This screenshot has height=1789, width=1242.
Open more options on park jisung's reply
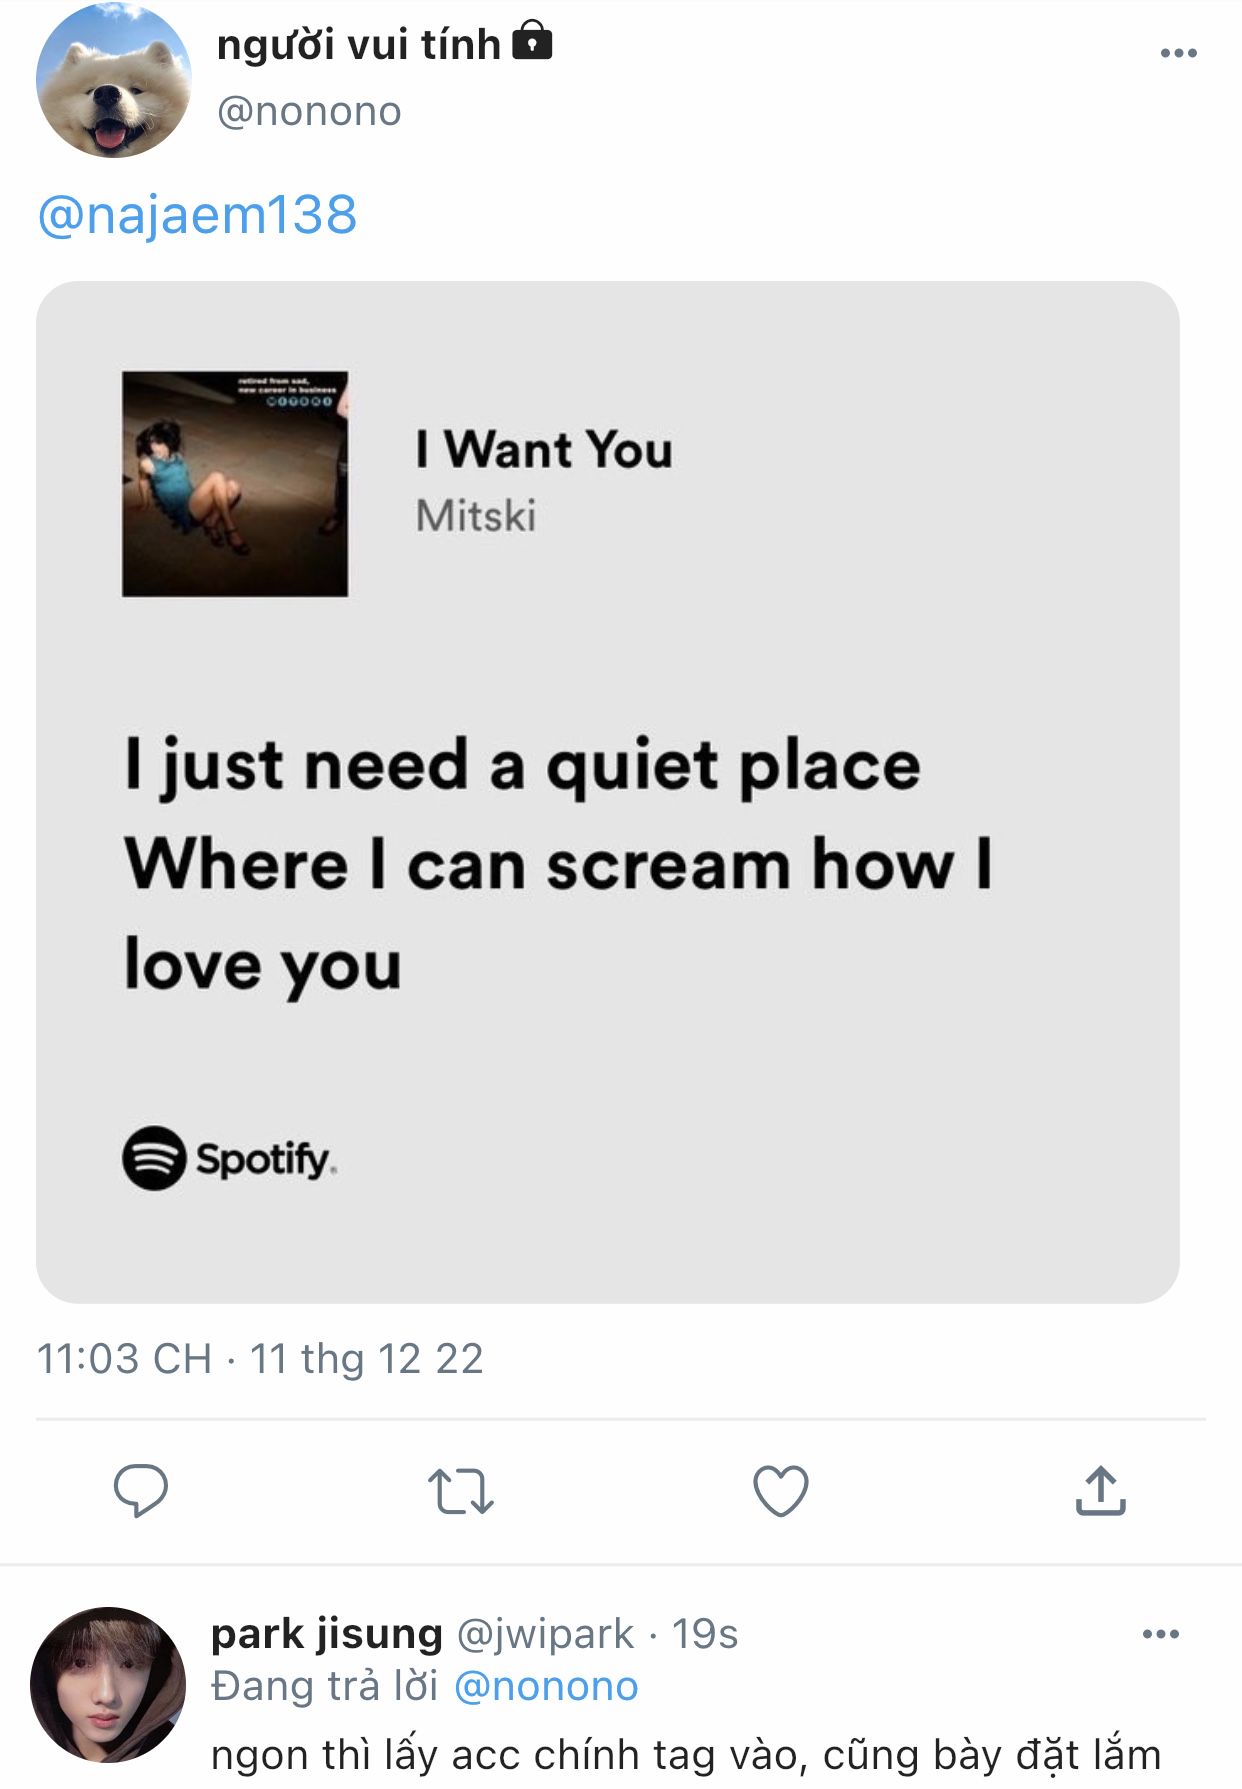tap(1160, 1634)
